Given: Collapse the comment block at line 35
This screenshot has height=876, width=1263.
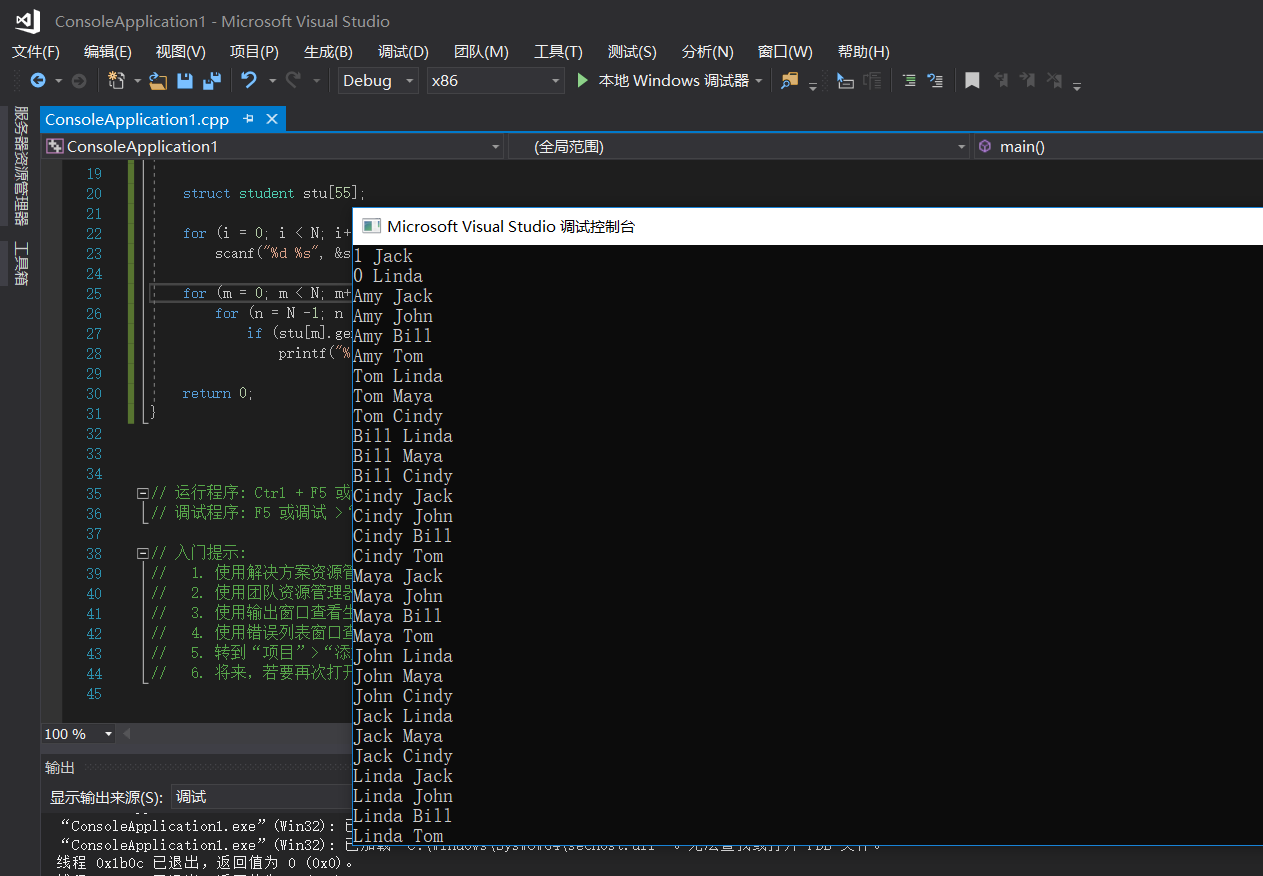Looking at the screenshot, I should point(143,493).
